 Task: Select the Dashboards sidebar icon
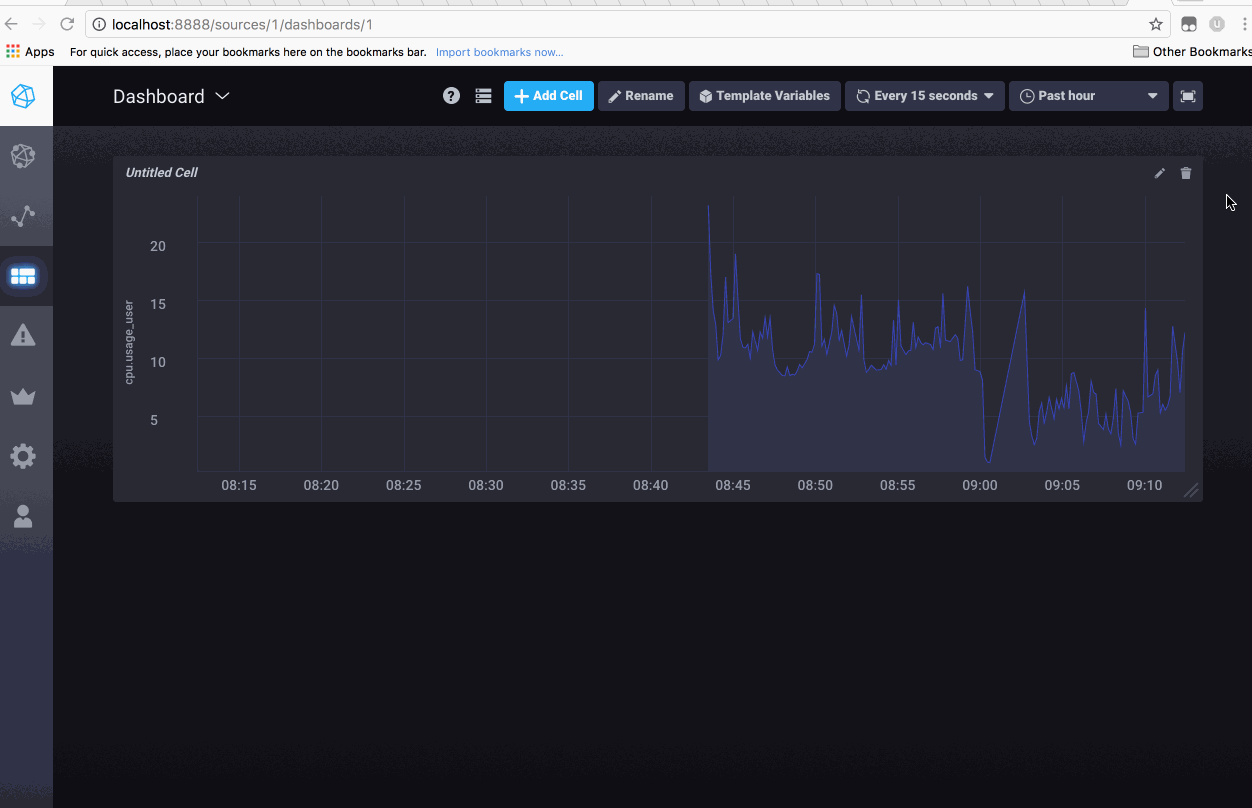26,276
